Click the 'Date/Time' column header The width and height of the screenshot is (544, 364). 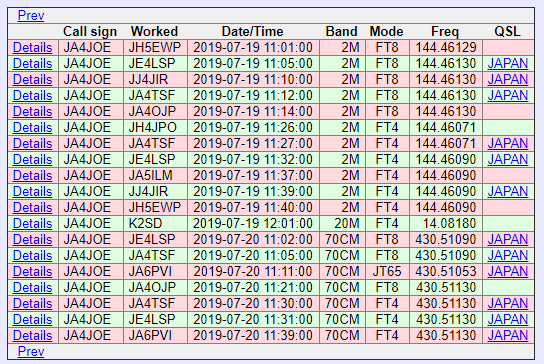point(253,32)
